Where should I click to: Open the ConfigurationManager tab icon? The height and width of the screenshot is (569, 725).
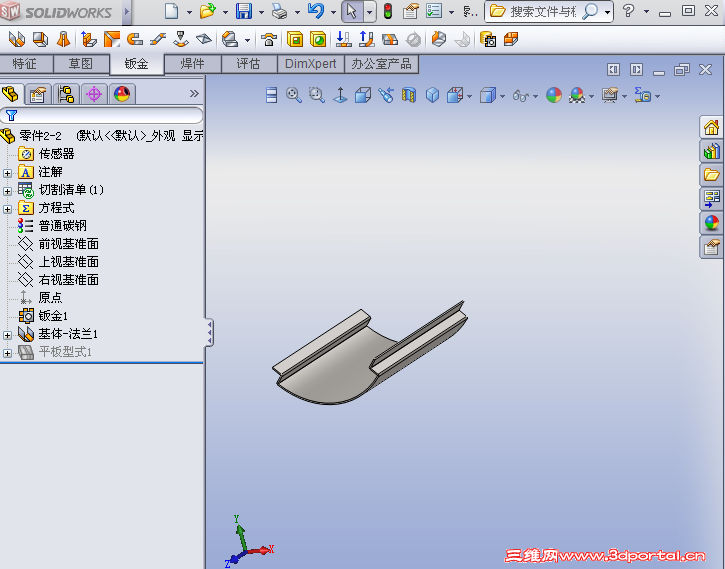[66, 94]
